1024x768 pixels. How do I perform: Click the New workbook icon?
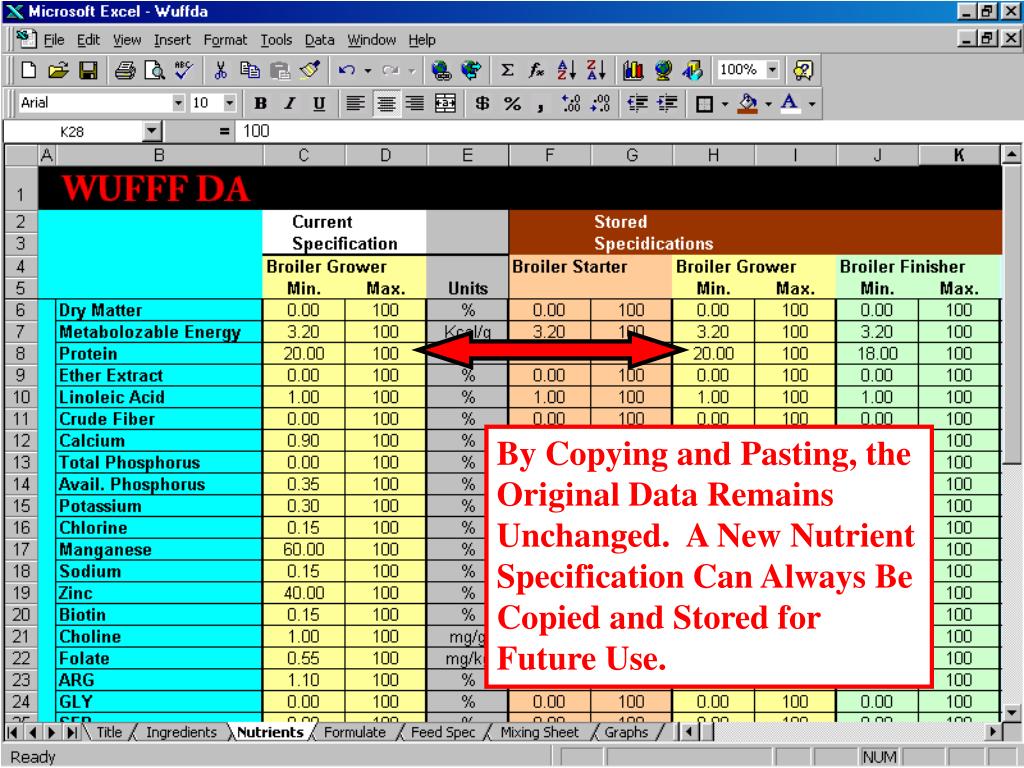pos(29,70)
